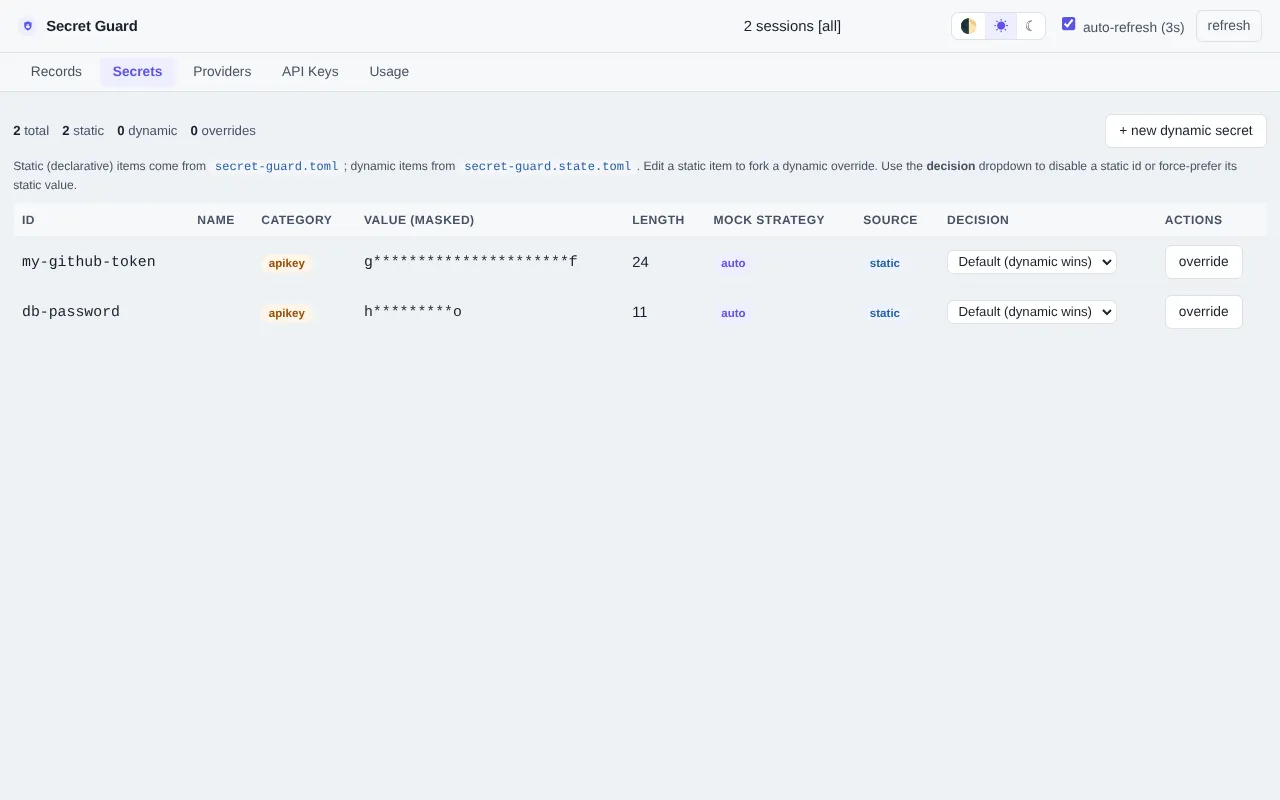Click the auto mock strategy for db-password
The width and height of the screenshot is (1280, 800).
[733, 313]
